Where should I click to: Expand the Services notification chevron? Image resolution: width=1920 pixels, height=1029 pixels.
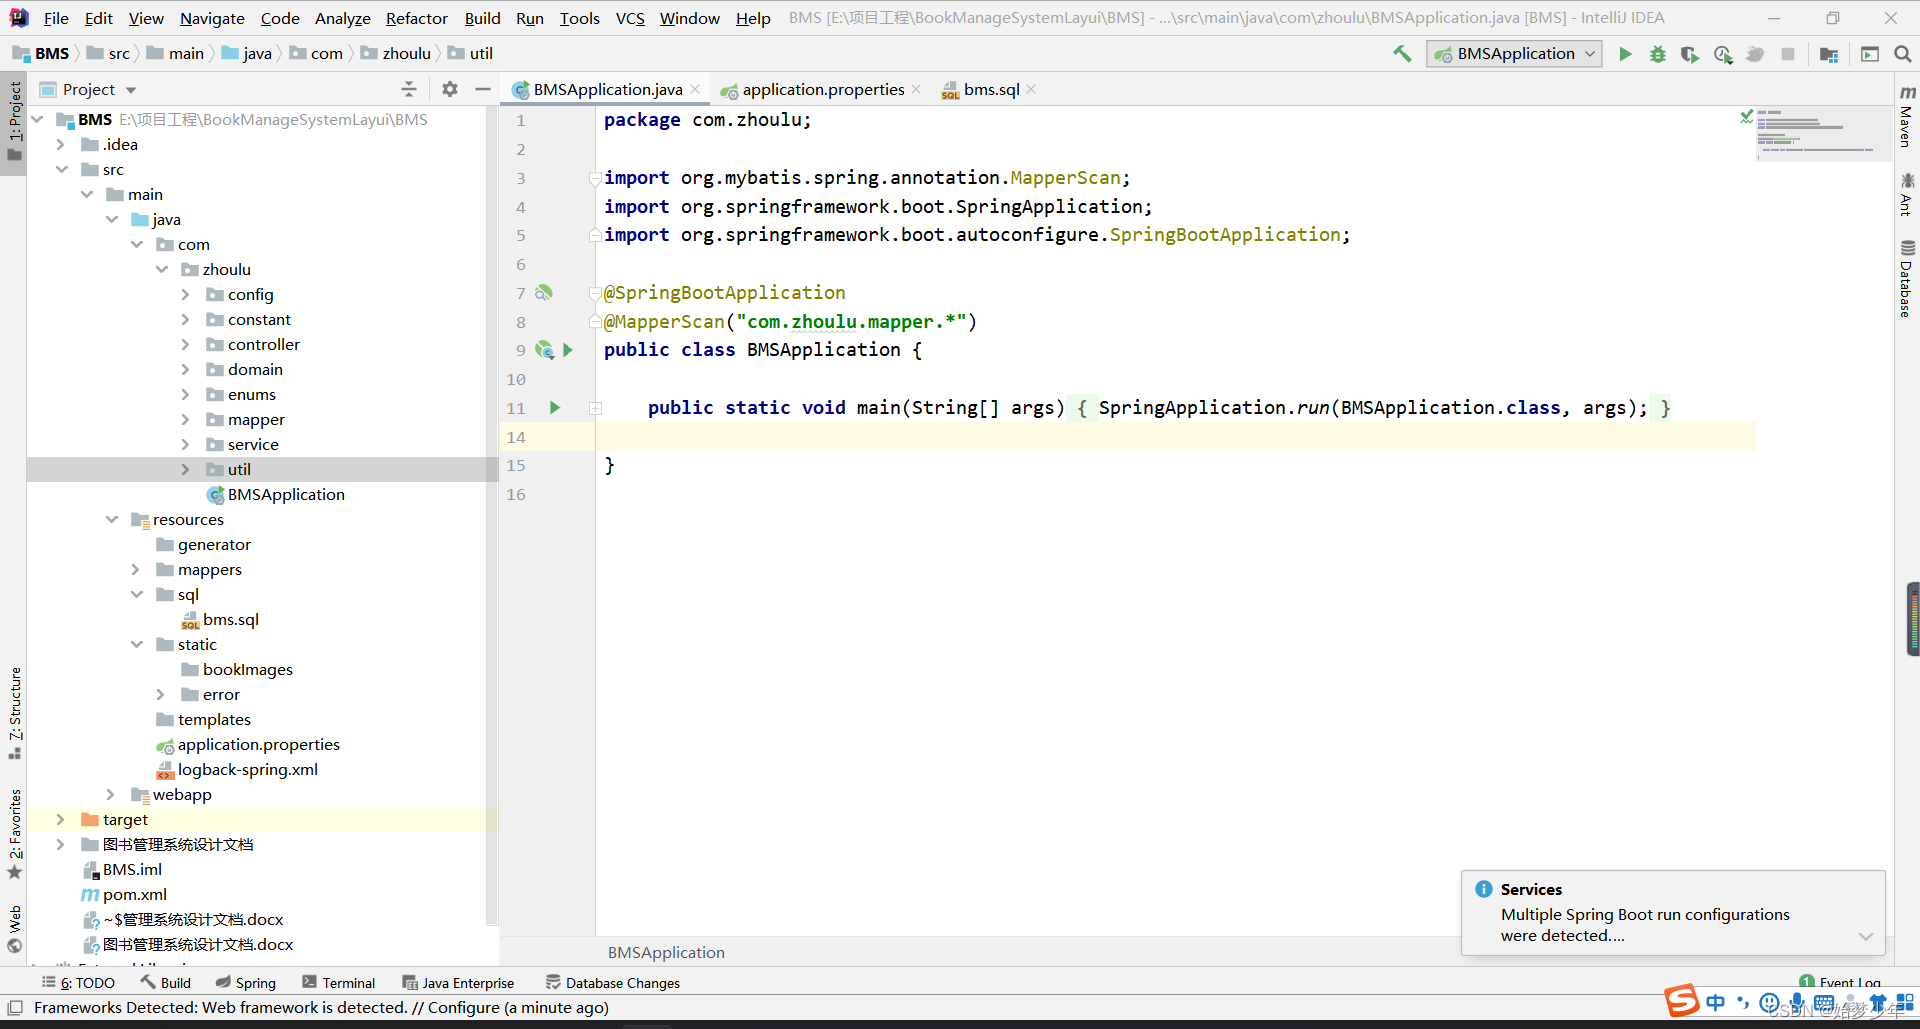click(x=1865, y=937)
